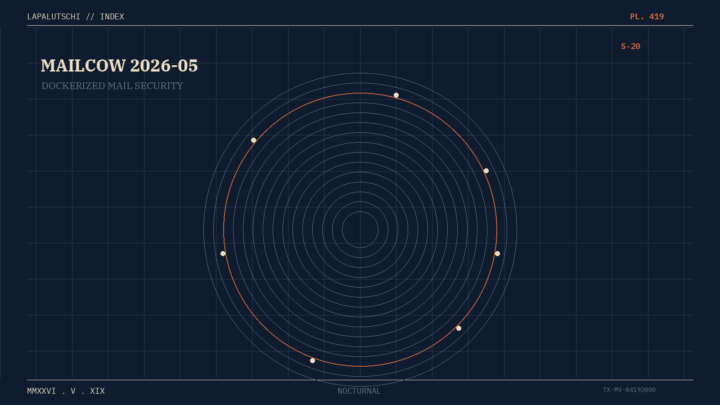
Task: Click the 'MMXXVI . V . XIX' date
Action: [x=66, y=391]
